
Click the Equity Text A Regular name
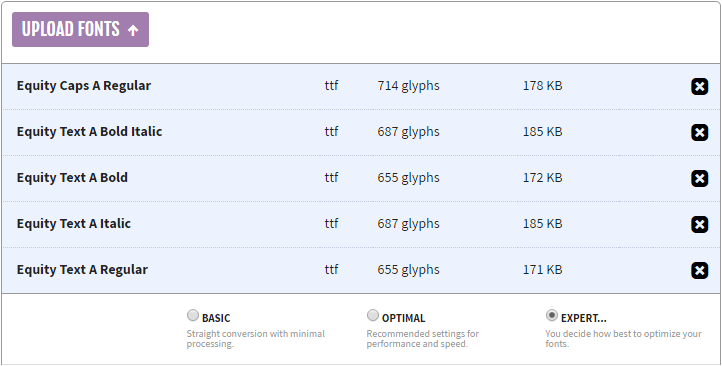[x=82, y=270]
